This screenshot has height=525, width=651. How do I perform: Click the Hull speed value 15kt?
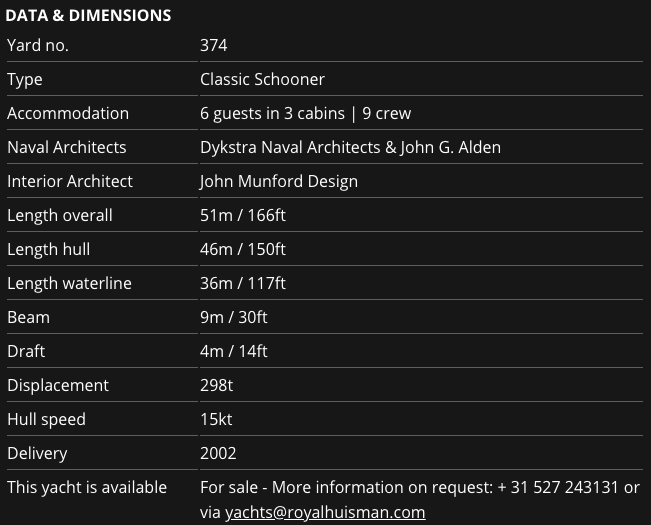tap(216, 419)
